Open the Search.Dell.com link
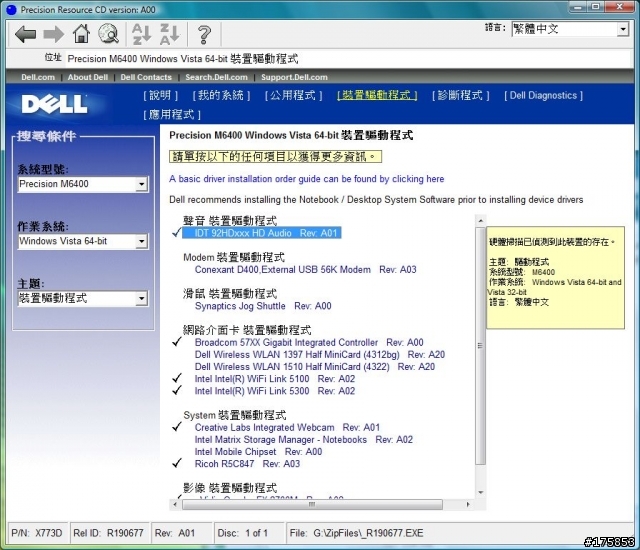640x550 pixels. coord(216,77)
